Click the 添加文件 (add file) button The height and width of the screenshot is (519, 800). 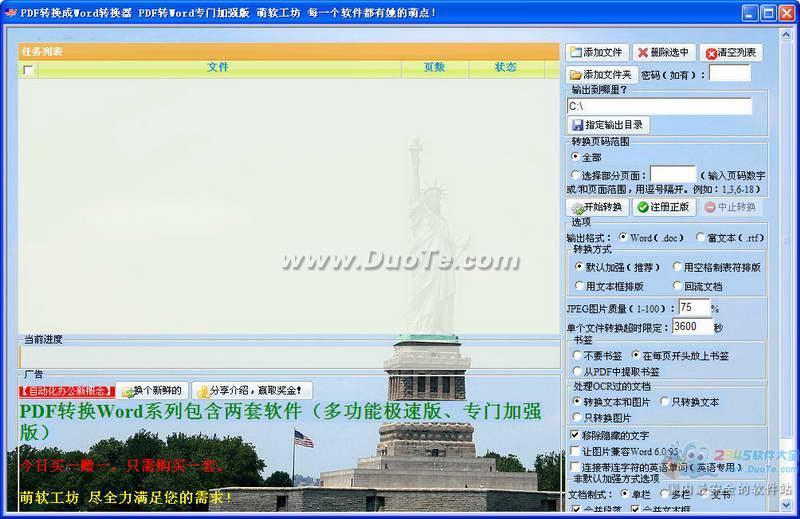pyautogui.click(x=596, y=53)
